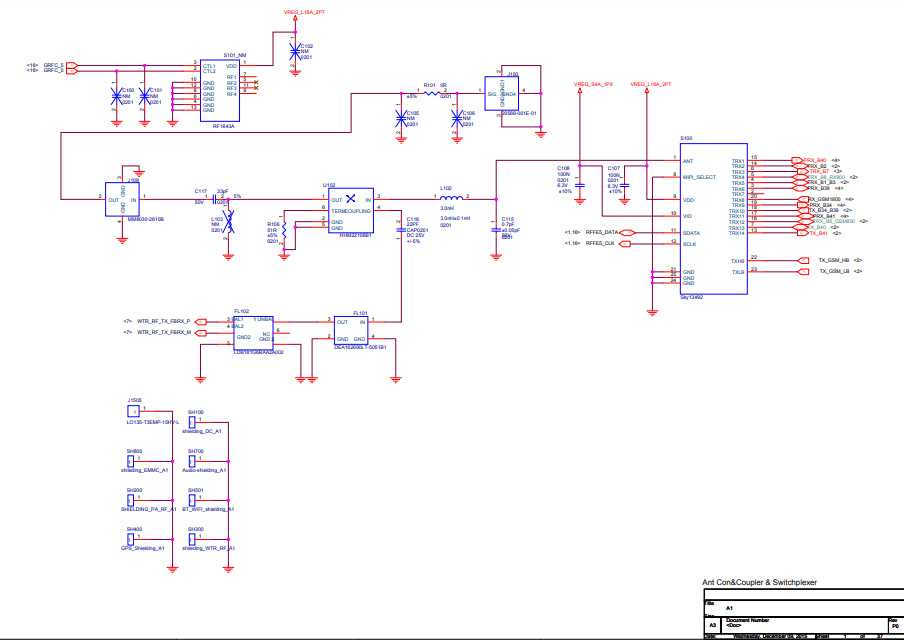The width and height of the screenshot is (904, 640).
Task: Select shield symbol SH700 Audio-shielding_A1
Action: [x=192, y=461]
